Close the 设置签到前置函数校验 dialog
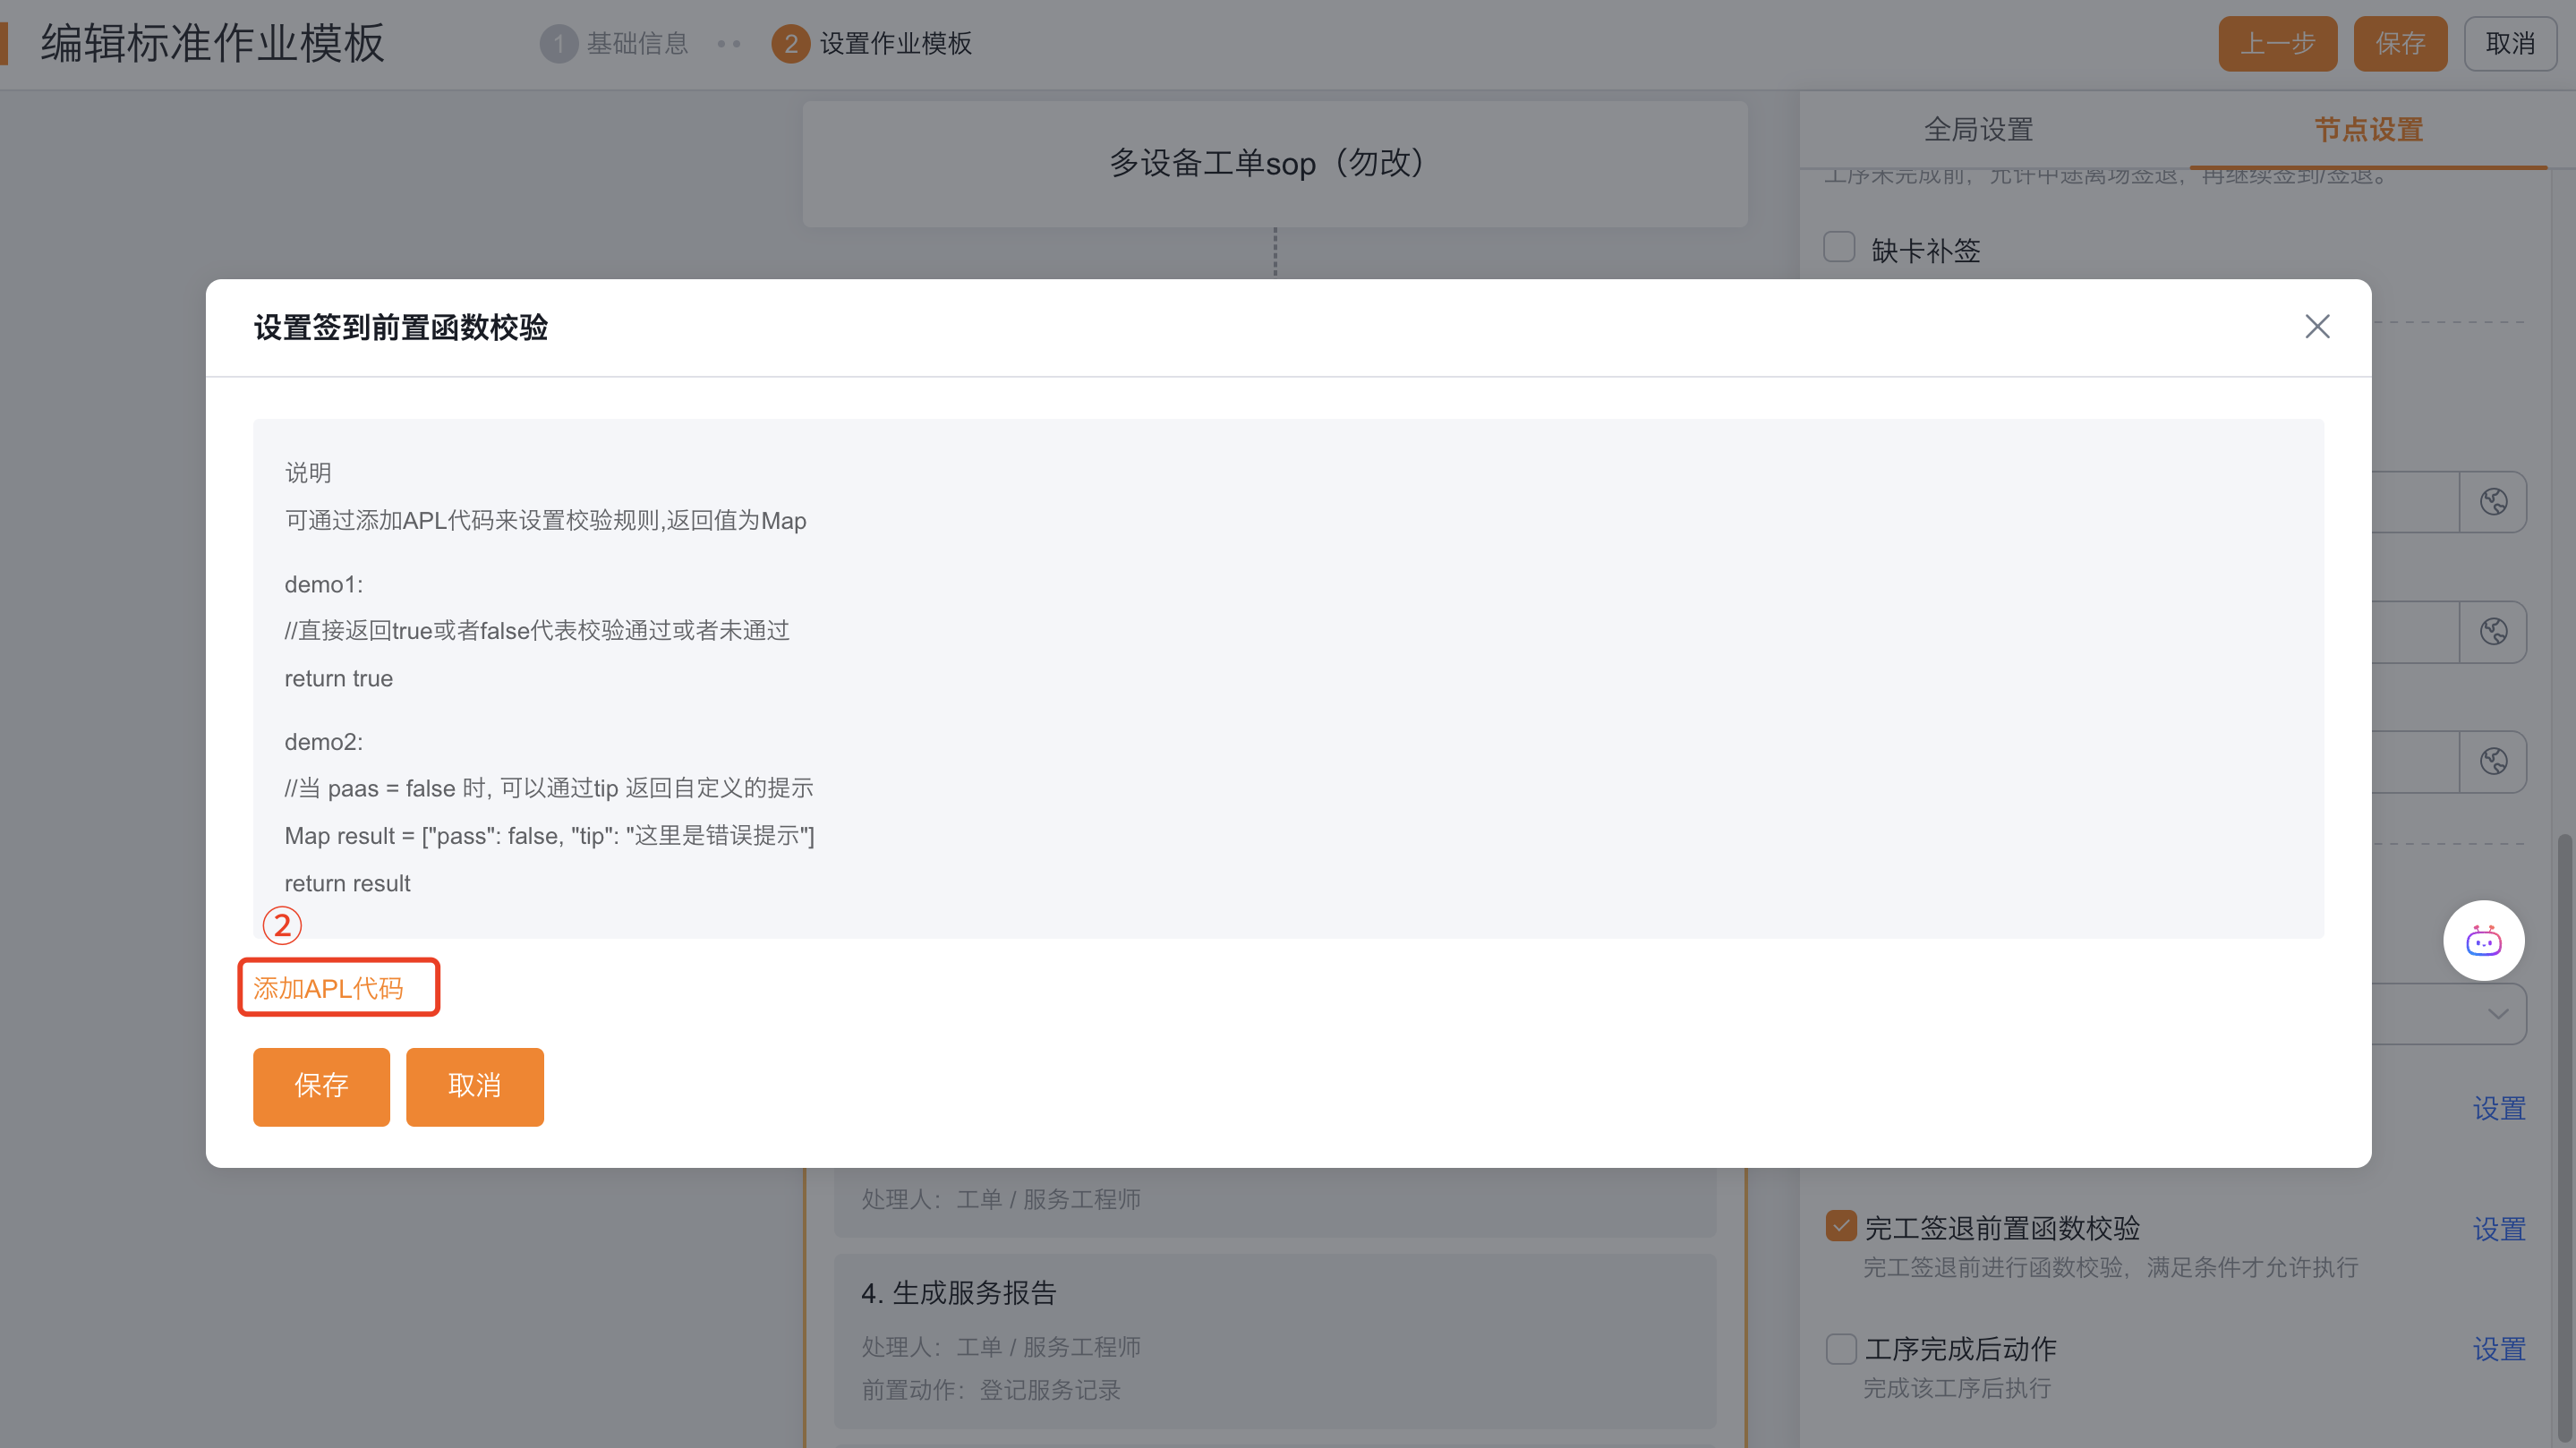The height and width of the screenshot is (1448, 2576). tap(2317, 327)
